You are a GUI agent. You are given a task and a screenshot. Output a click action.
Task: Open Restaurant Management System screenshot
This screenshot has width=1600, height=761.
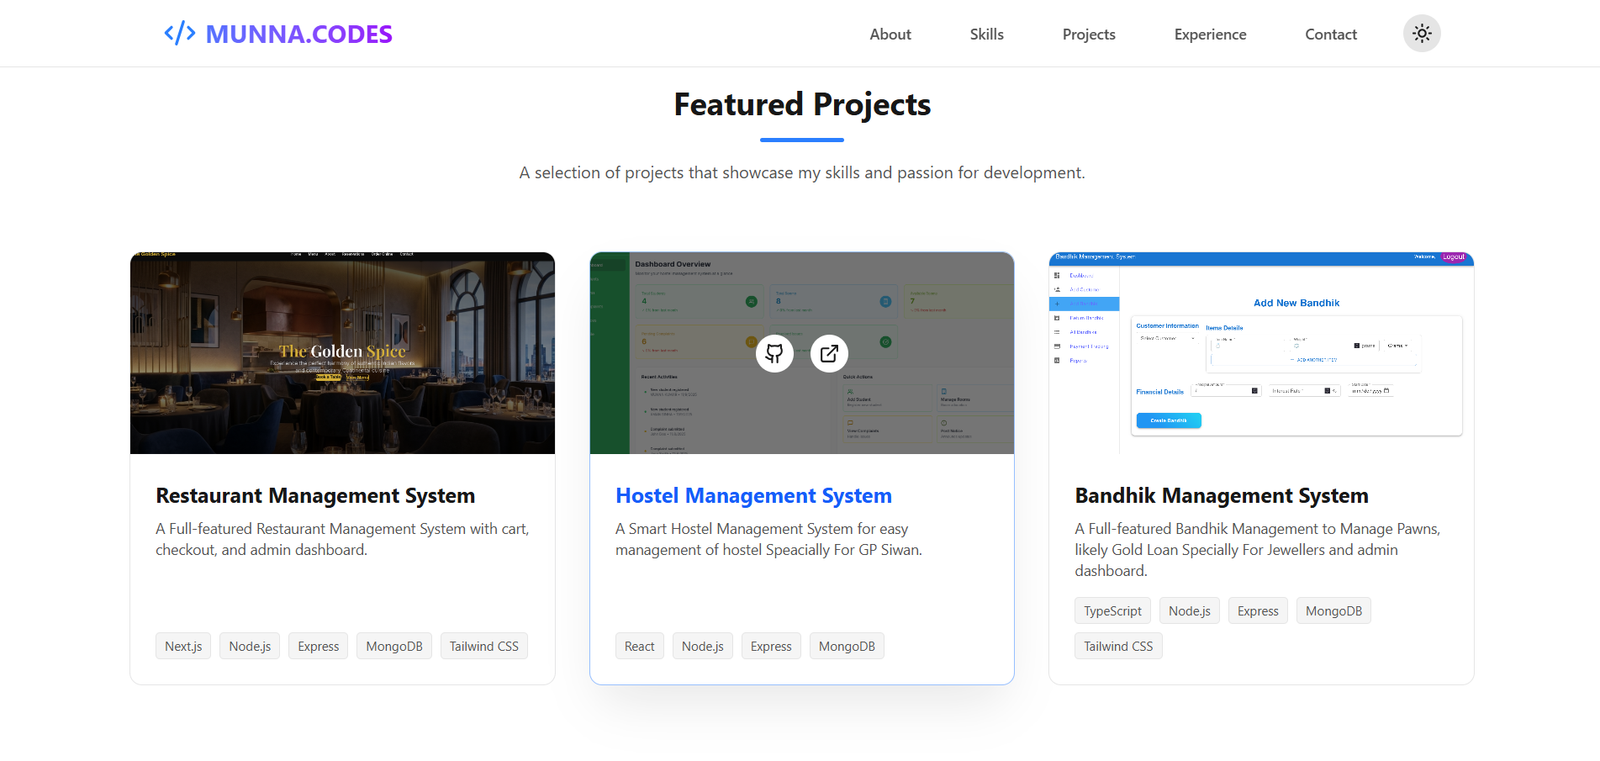tap(342, 353)
